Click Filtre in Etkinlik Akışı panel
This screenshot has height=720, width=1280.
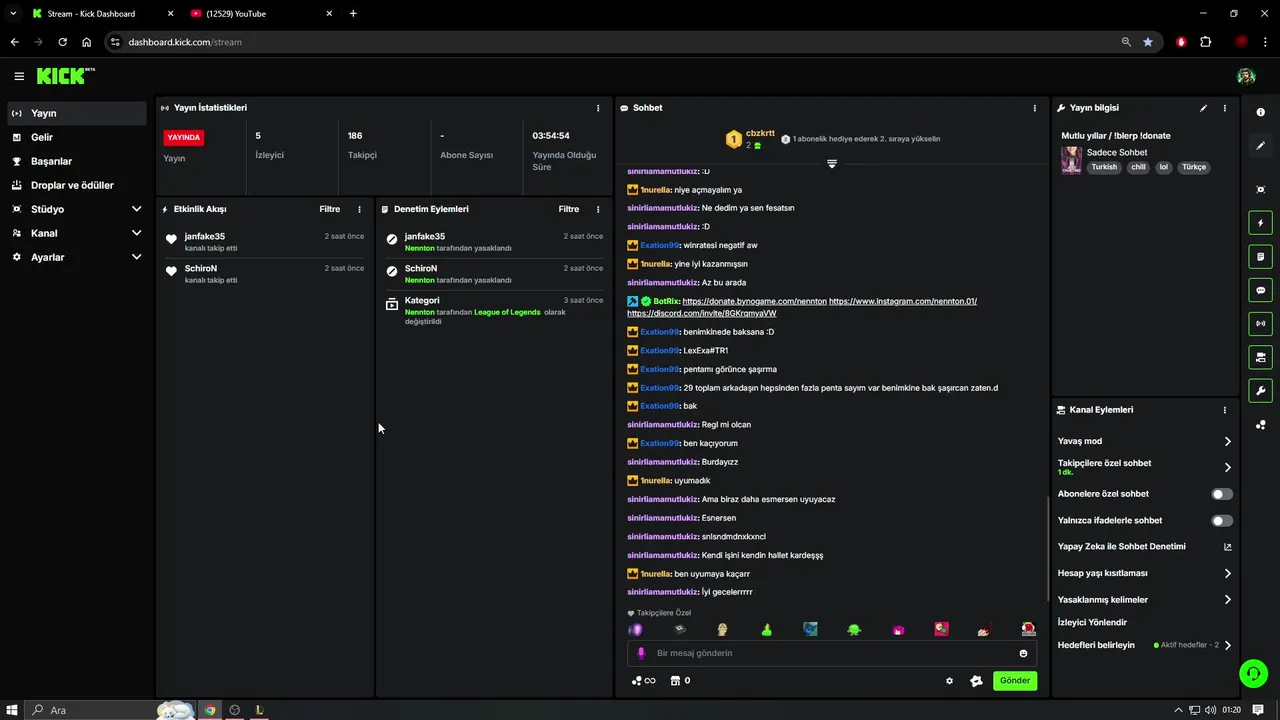pos(329,209)
